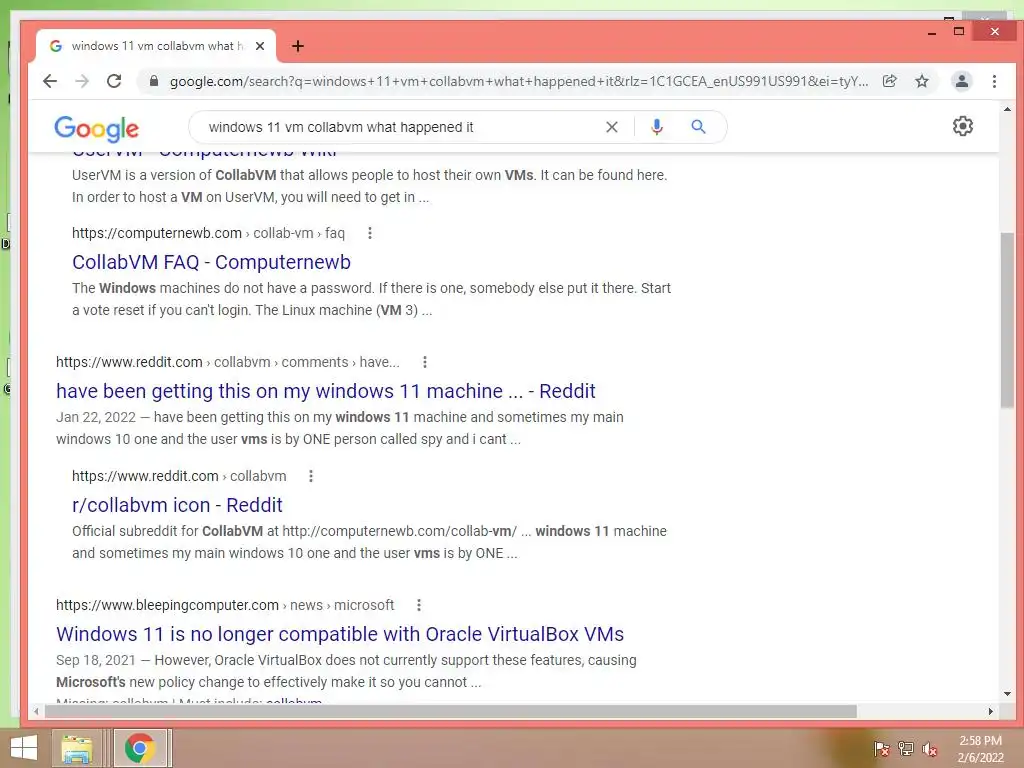Open Google quick settings gear
Screen dimensions: 1024x768
tap(963, 126)
